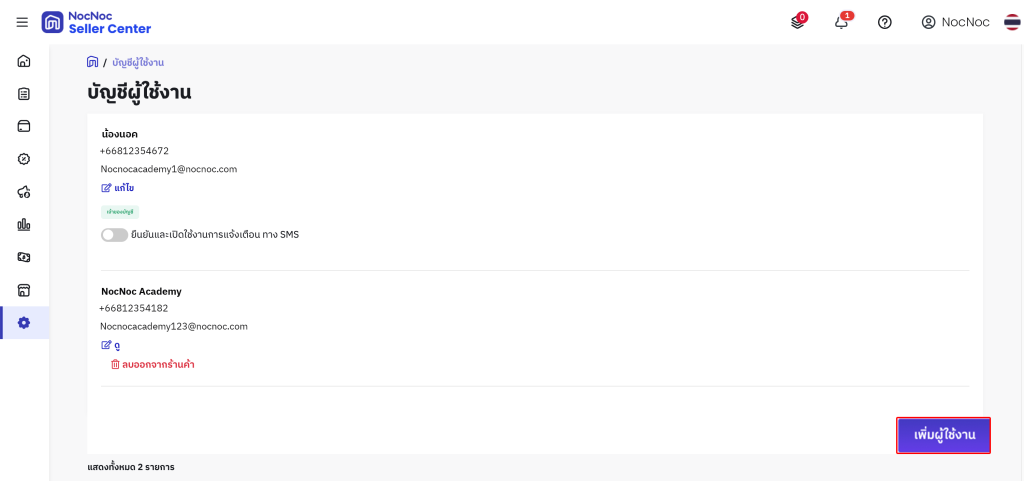Open the hamburger navigation menu

coord(22,22)
